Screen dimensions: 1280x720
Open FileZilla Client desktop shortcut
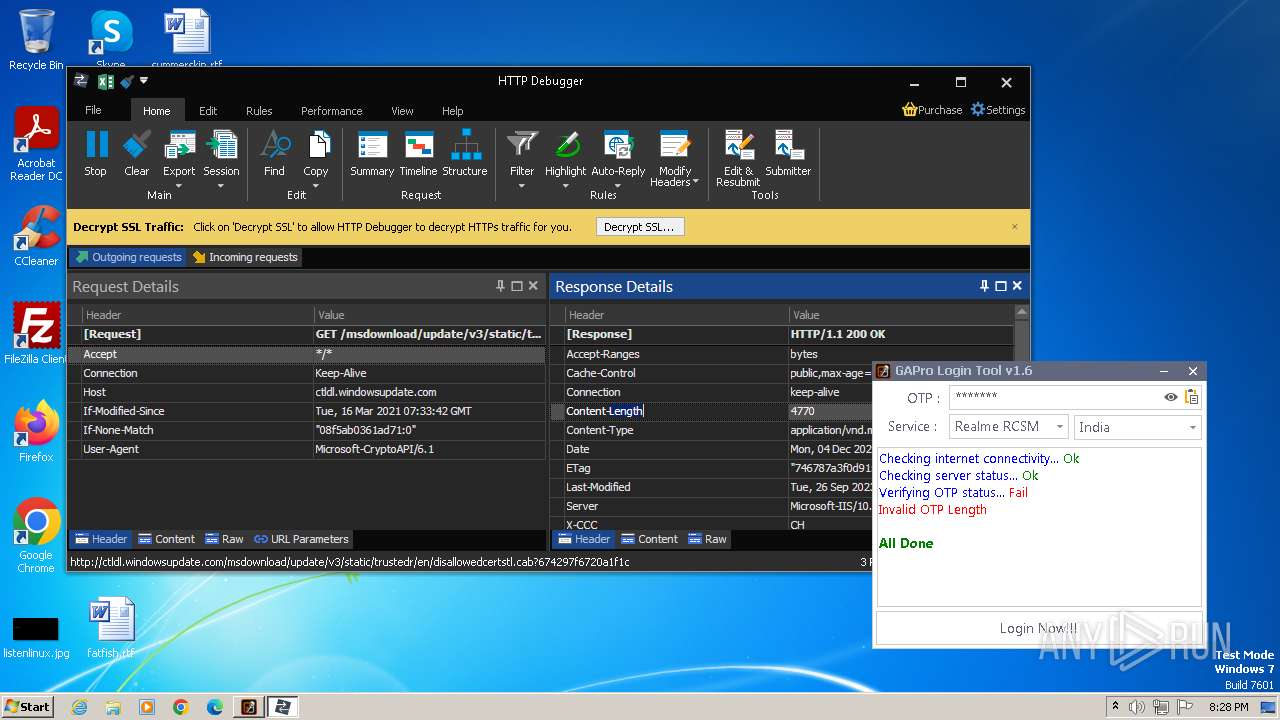click(36, 333)
